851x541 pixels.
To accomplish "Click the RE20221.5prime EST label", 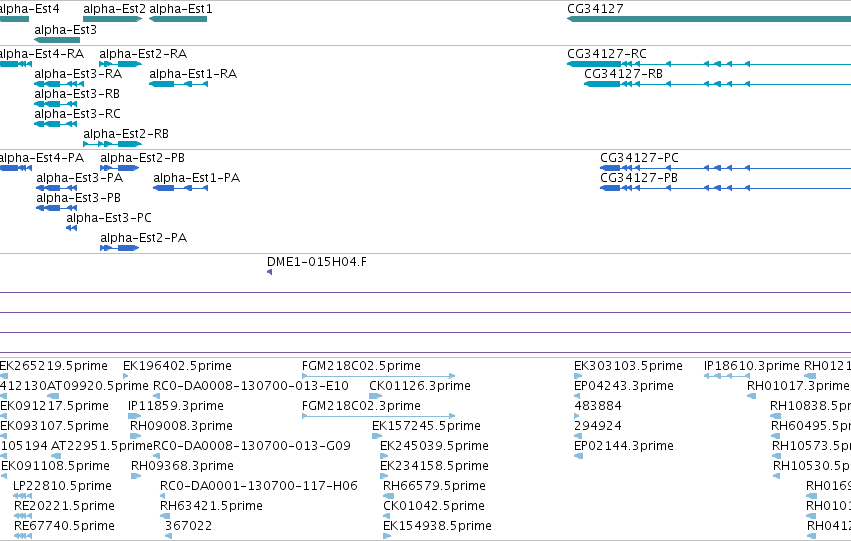I will pos(64,506).
